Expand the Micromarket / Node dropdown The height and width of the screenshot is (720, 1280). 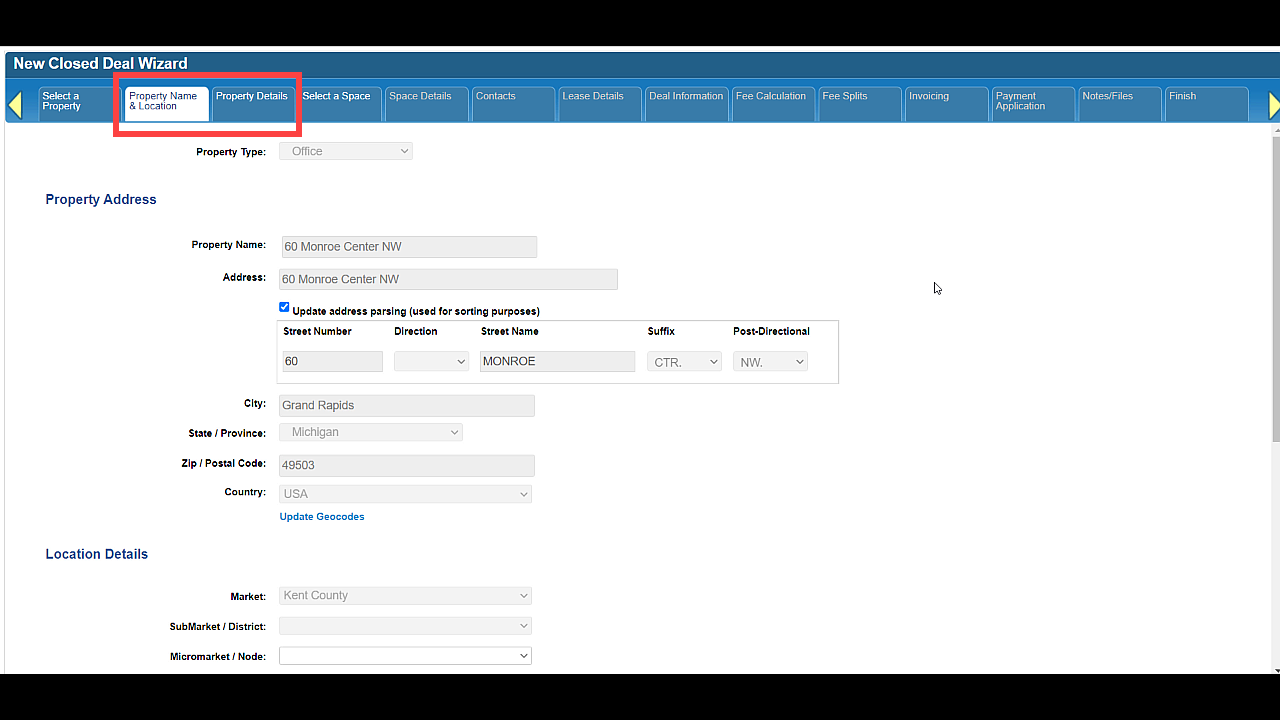(x=405, y=656)
